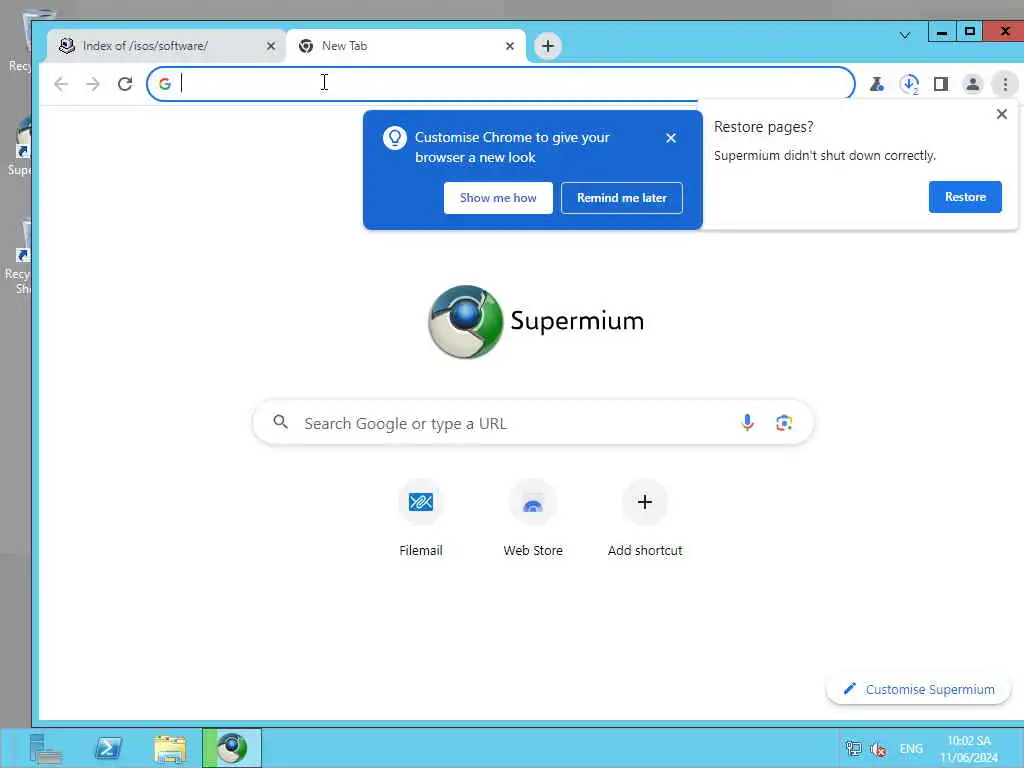
Task: Click ENG language indicator
Action: point(910,748)
